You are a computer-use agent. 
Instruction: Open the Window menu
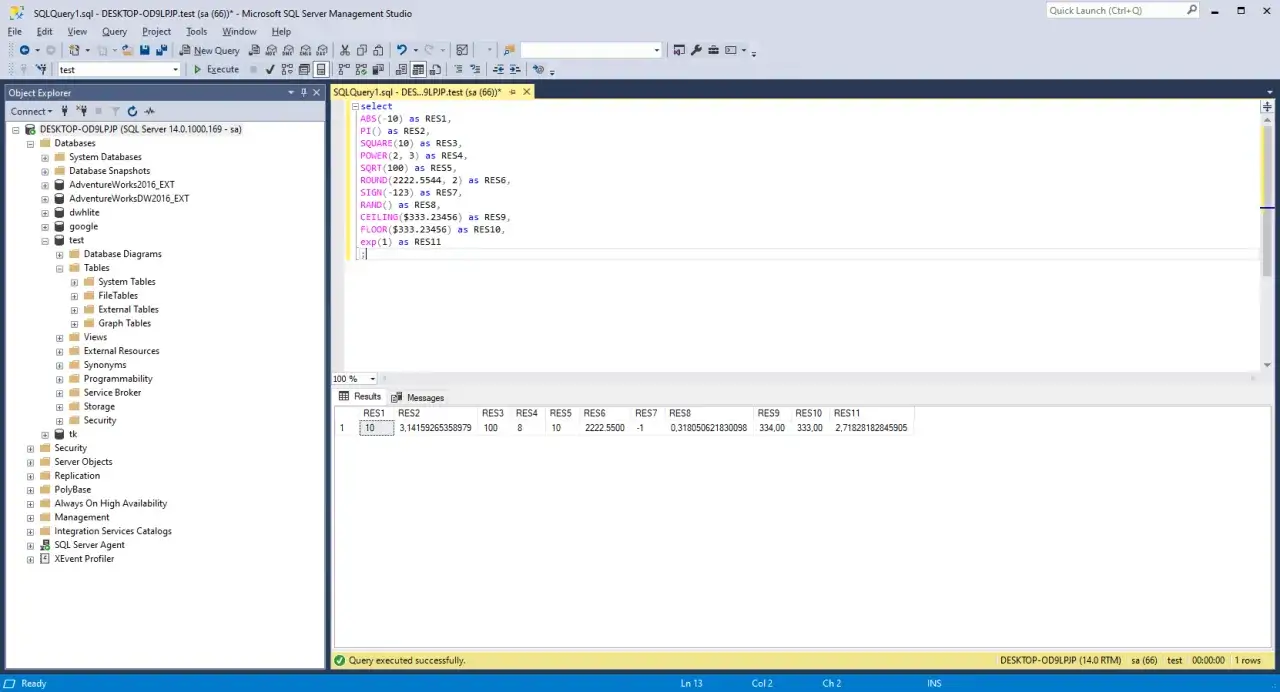coord(239,31)
